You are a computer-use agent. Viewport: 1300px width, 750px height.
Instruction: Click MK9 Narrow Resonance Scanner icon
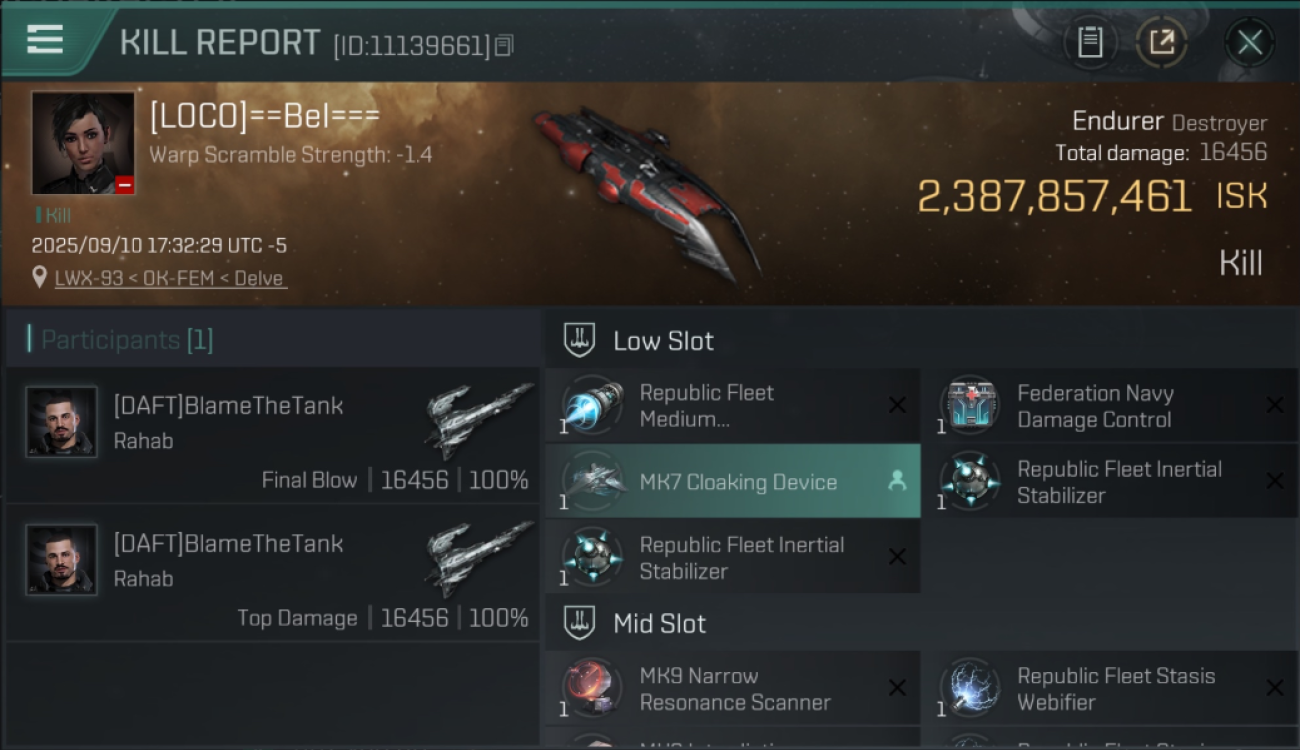pos(591,688)
